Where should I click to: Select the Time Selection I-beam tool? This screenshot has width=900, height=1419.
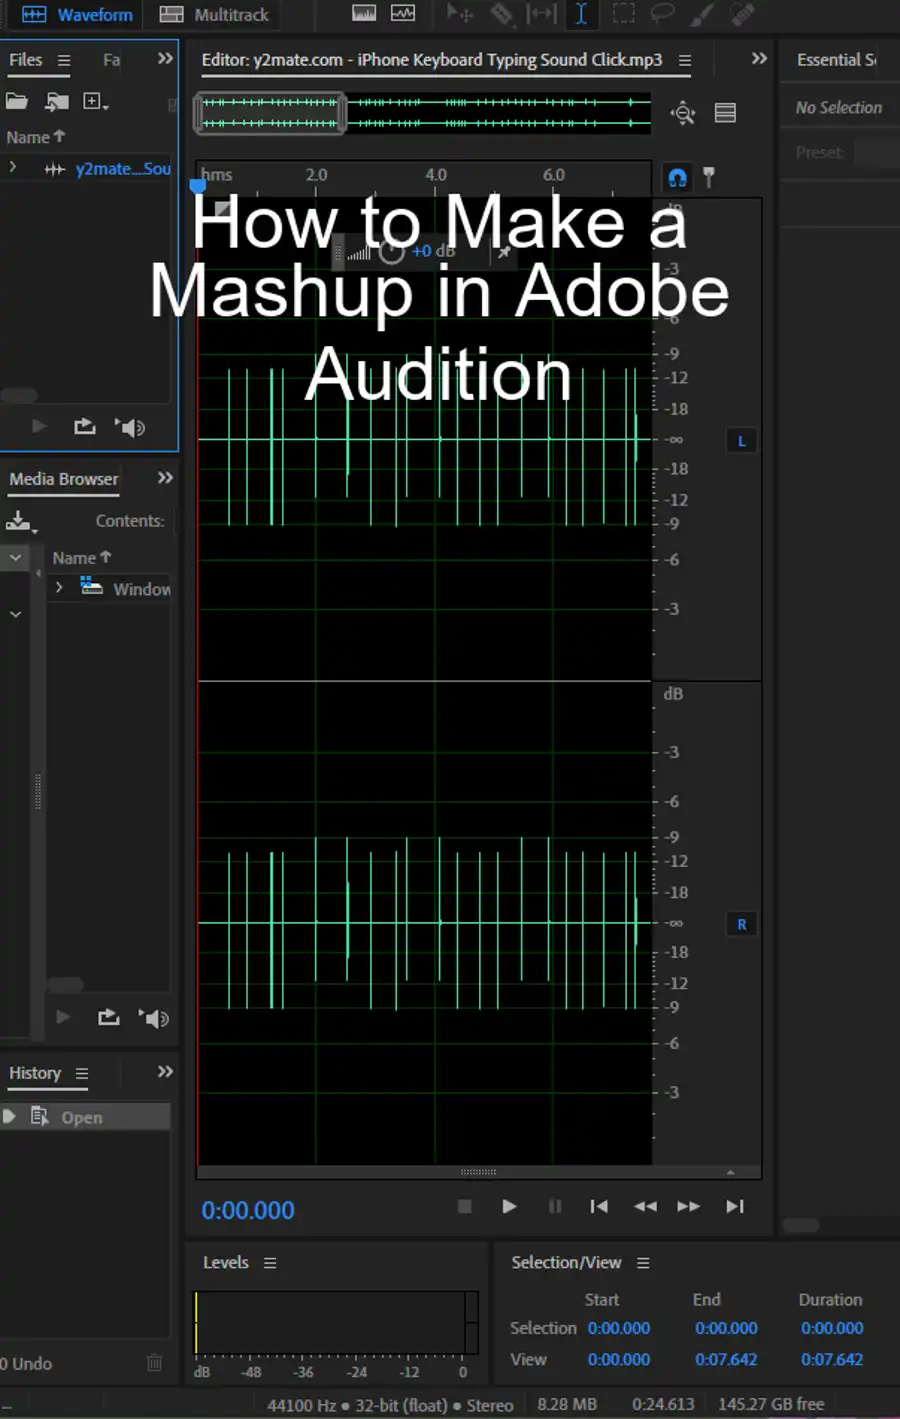coord(581,13)
